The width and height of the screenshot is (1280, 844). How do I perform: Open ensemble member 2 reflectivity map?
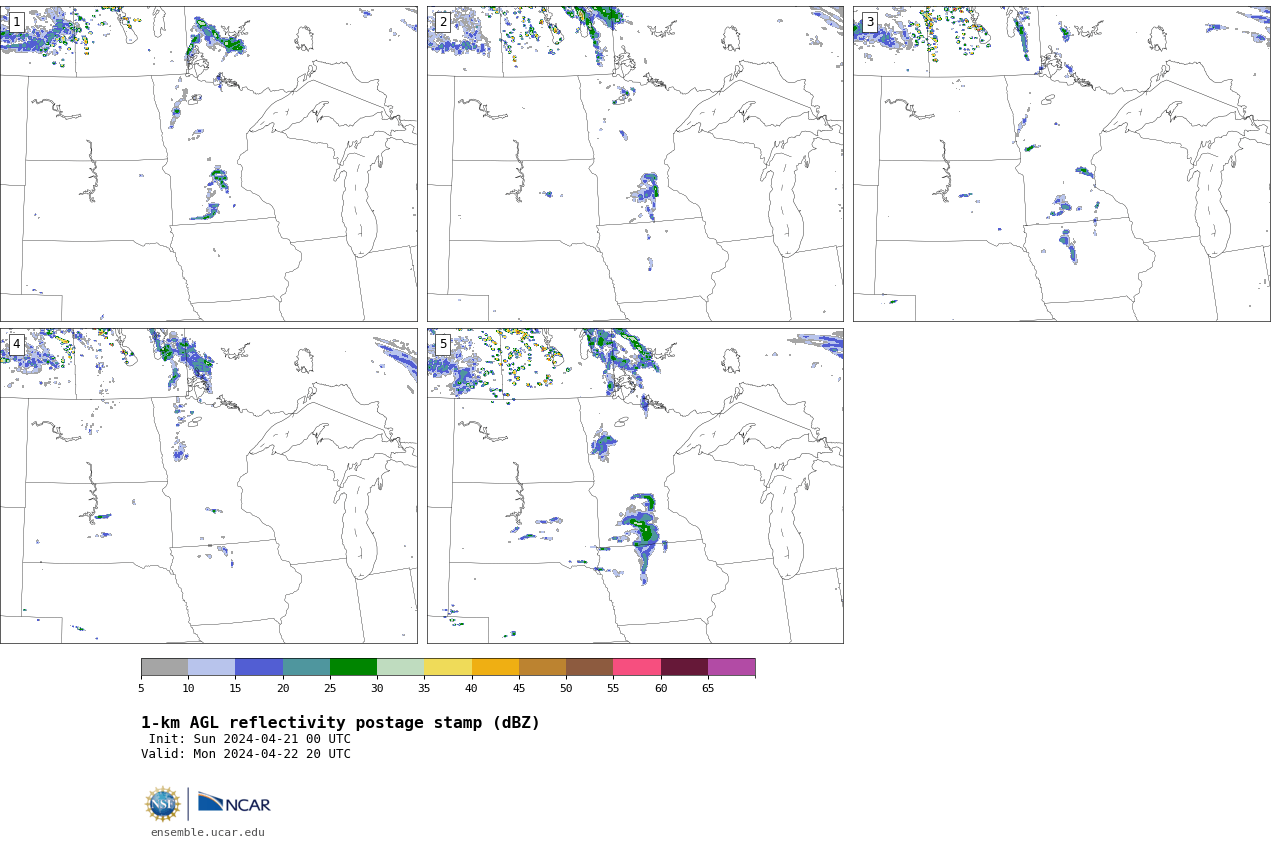(635, 164)
